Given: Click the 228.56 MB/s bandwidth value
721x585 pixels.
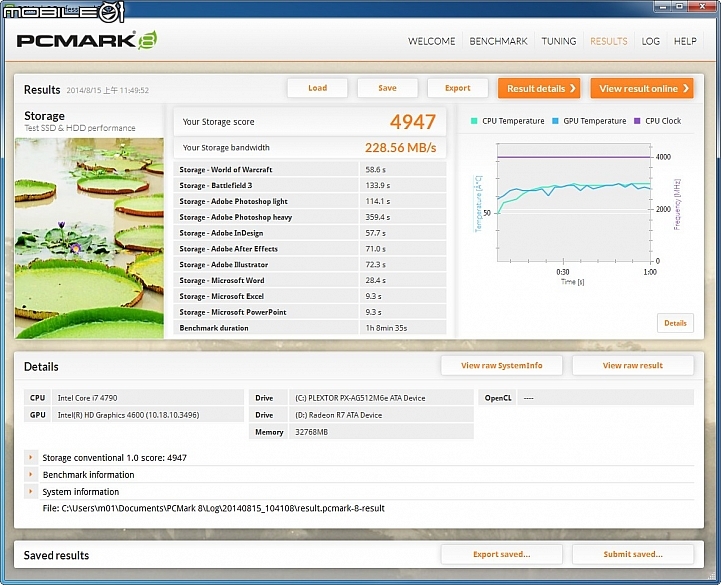Looking at the screenshot, I should (401, 148).
